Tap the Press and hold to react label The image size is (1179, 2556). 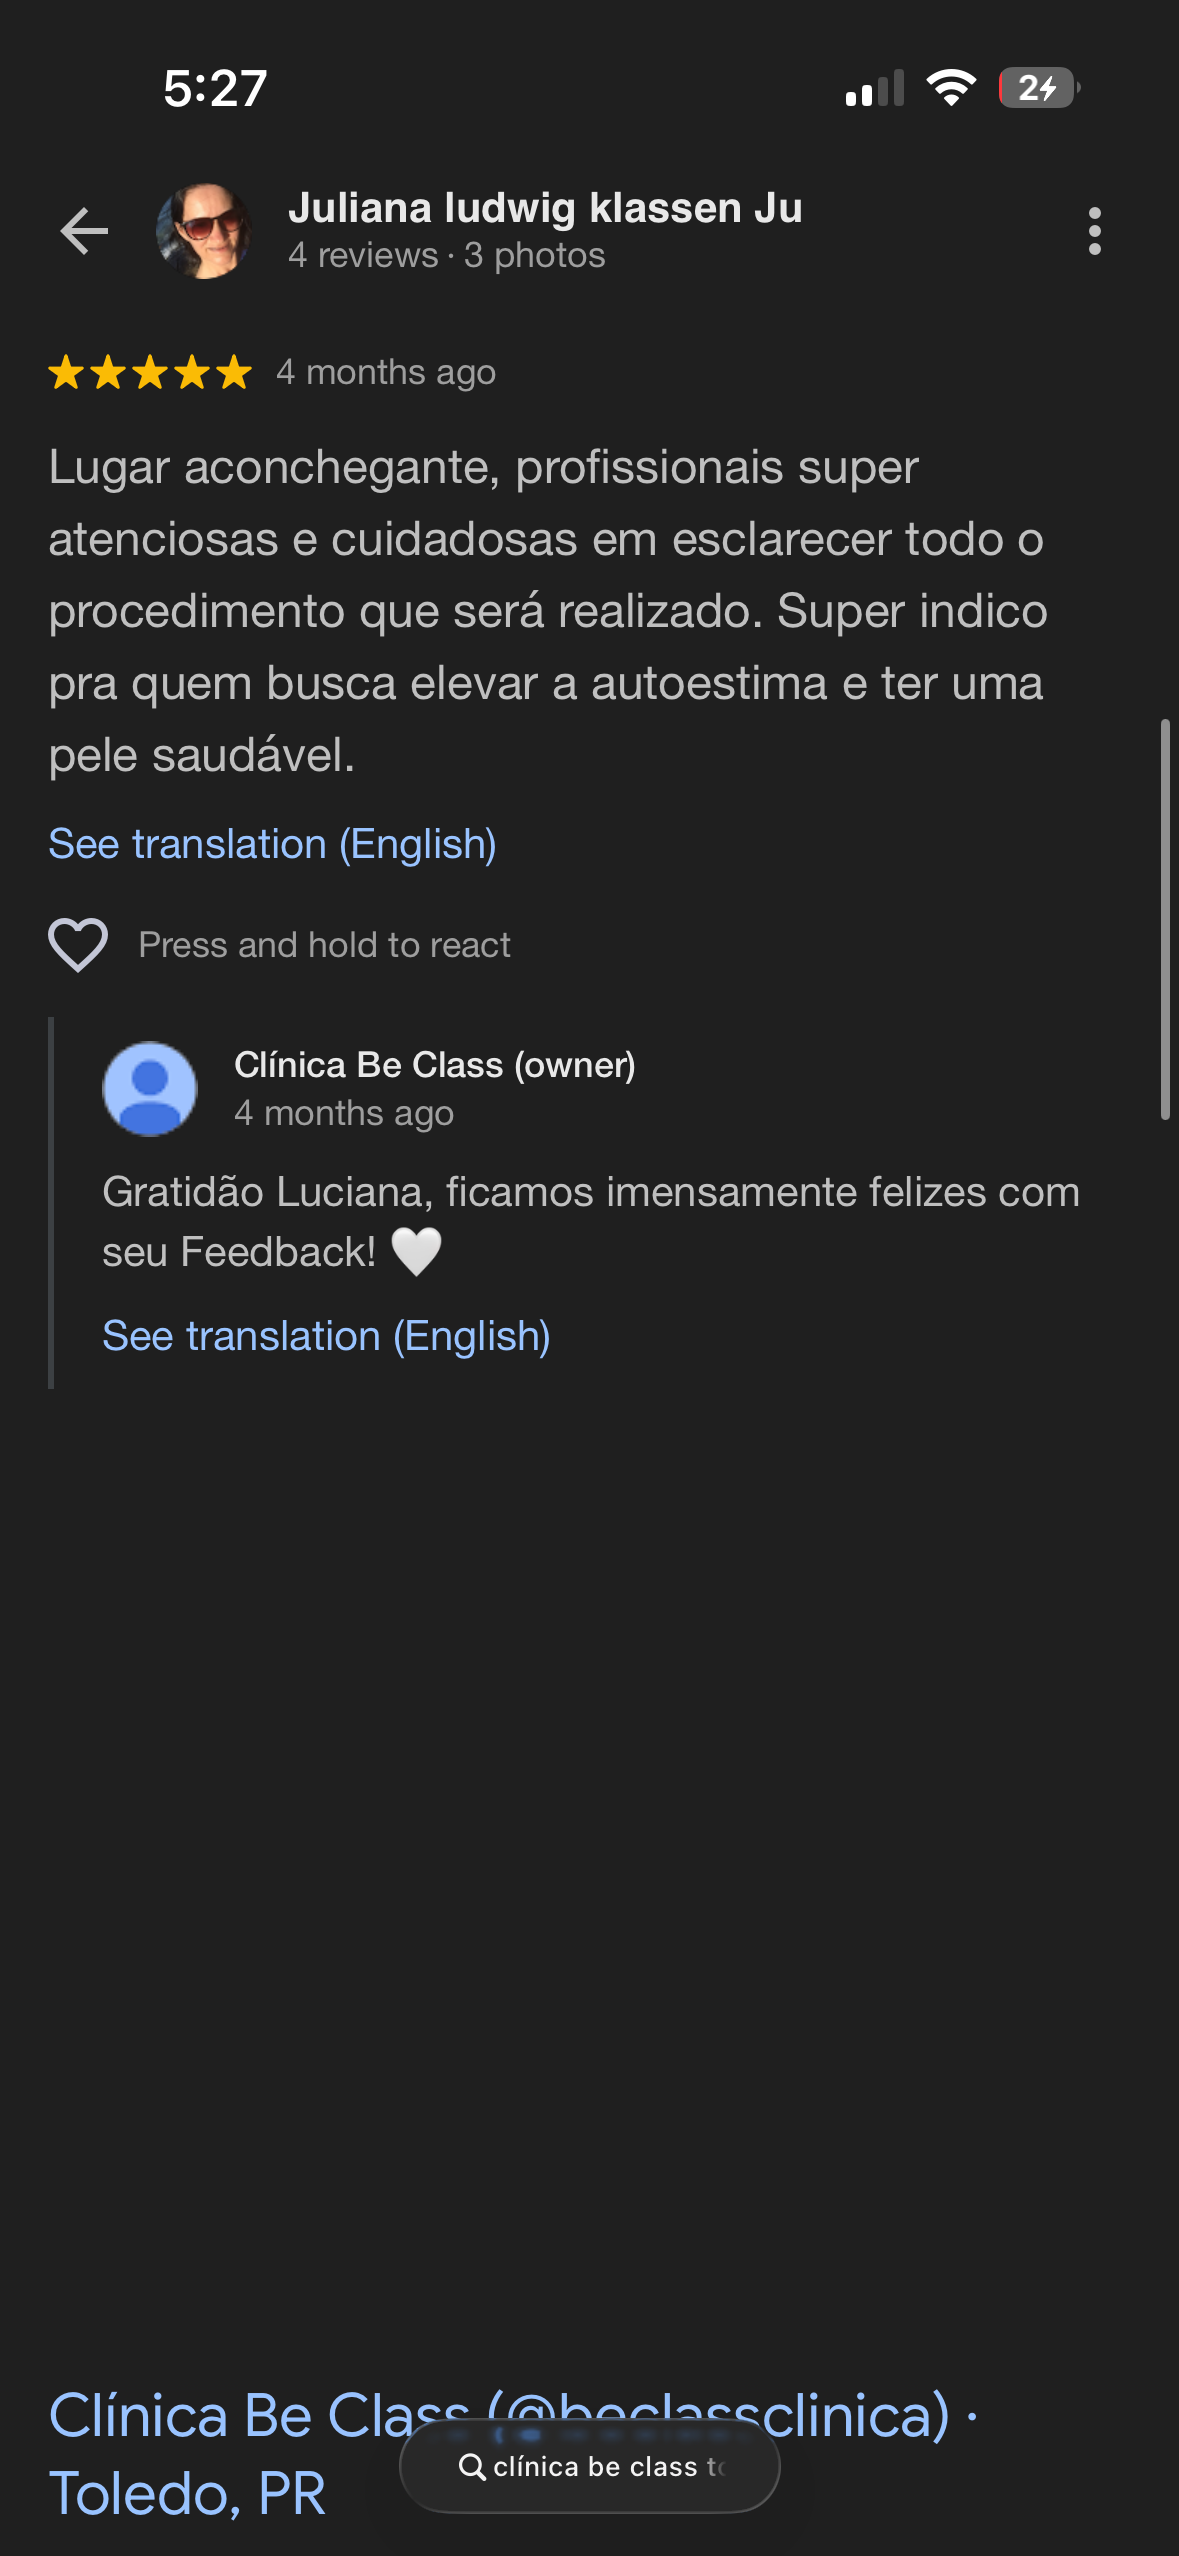coord(324,945)
